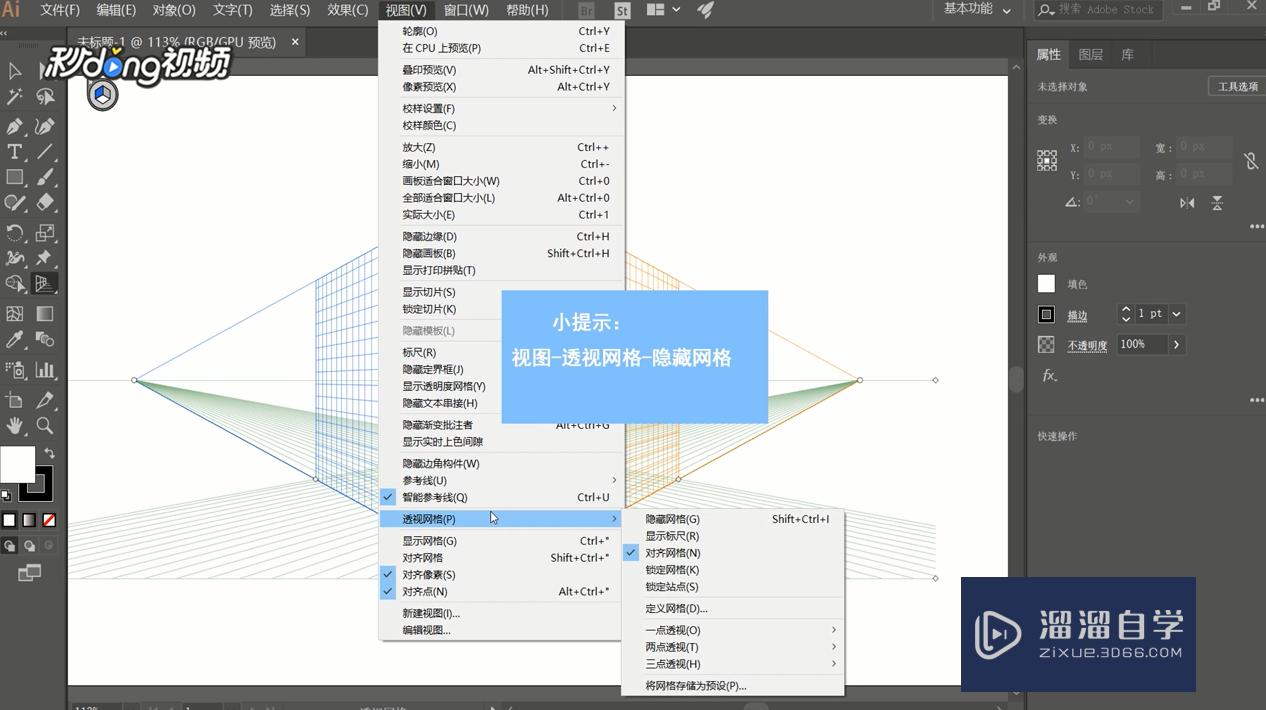Click the swap fill and stroke arrow
1266x710 pixels.
point(49,453)
